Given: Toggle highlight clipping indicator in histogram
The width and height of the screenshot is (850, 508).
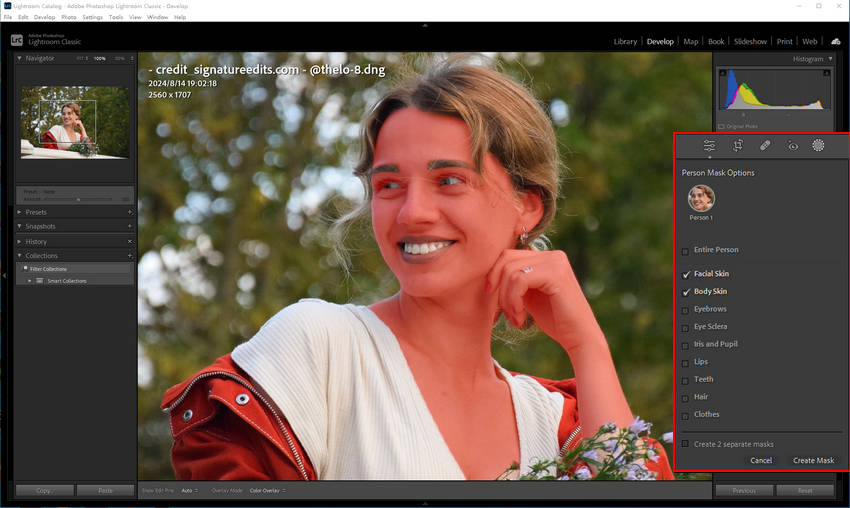Looking at the screenshot, I should click(x=827, y=73).
